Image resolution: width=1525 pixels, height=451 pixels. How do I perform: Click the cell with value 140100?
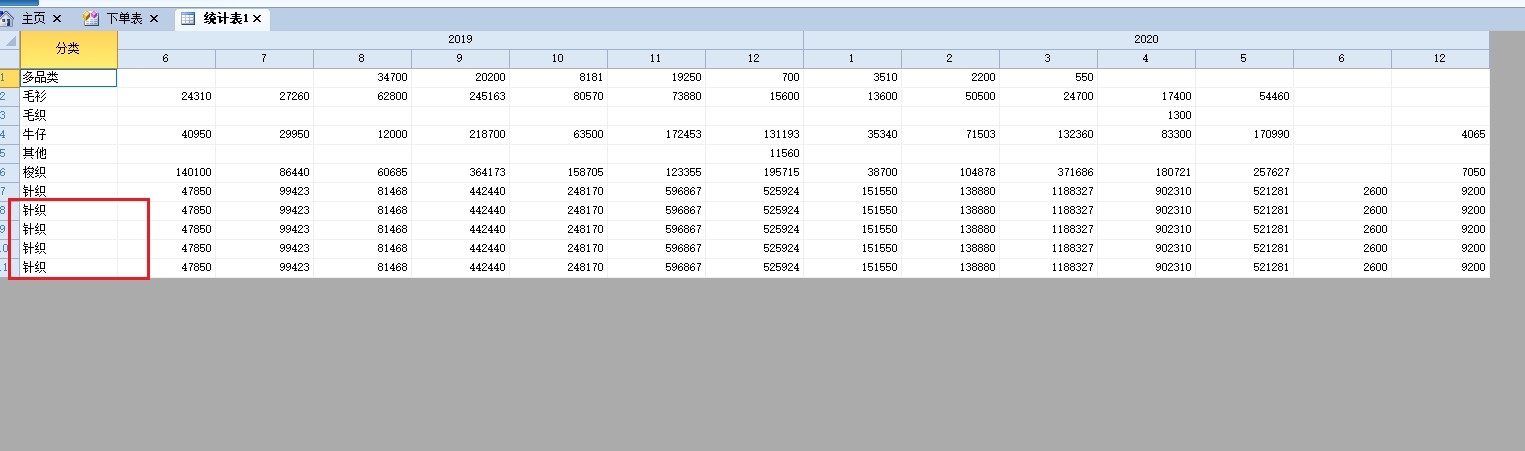click(166, 172)
